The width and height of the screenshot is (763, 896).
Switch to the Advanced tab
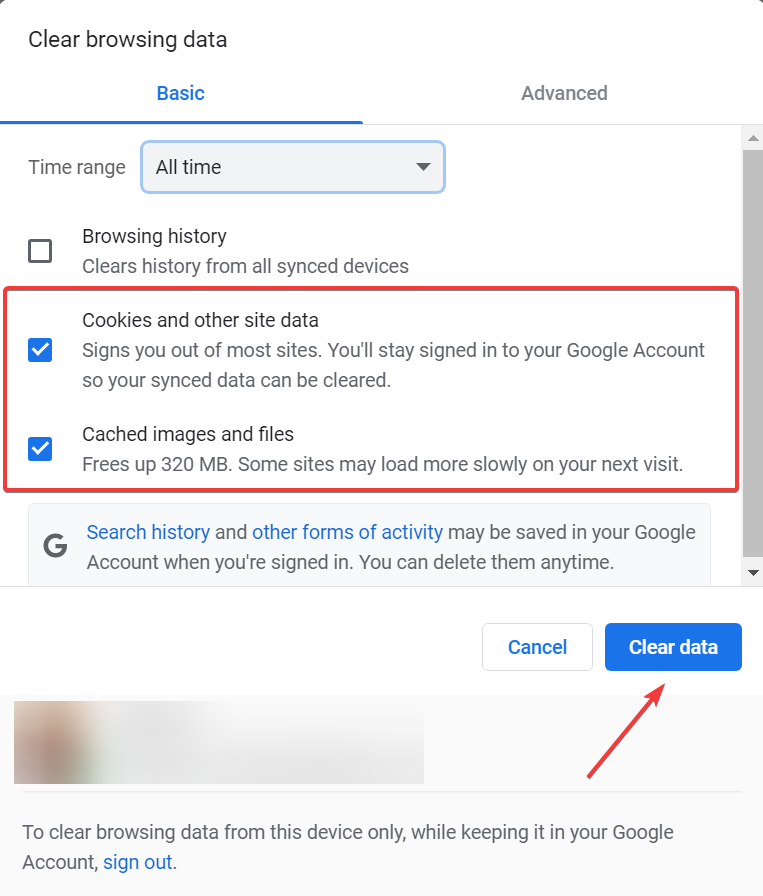[x=564, y=93]
